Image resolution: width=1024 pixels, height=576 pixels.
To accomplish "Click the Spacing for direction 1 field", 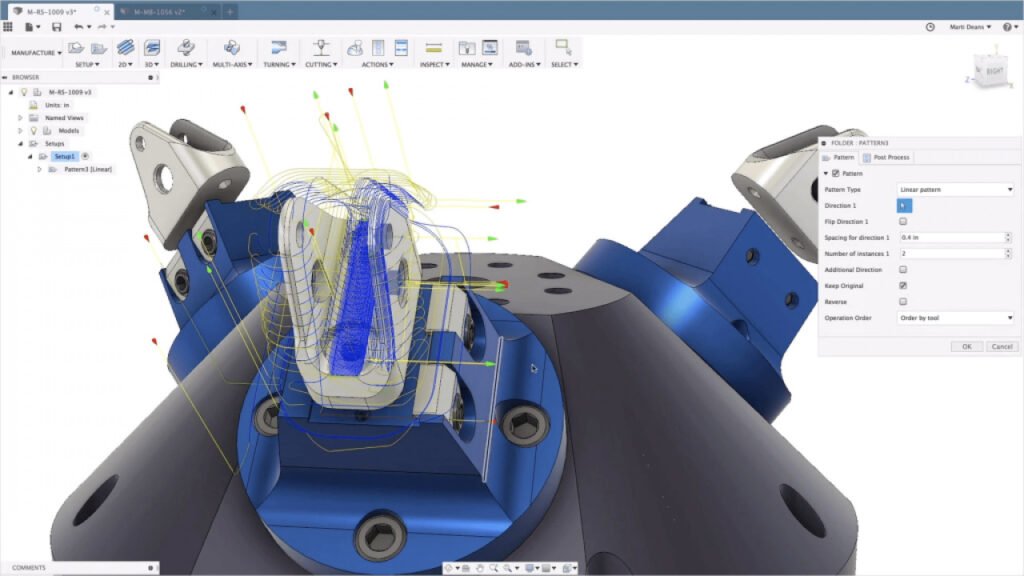I will click(x=950, y=237).
